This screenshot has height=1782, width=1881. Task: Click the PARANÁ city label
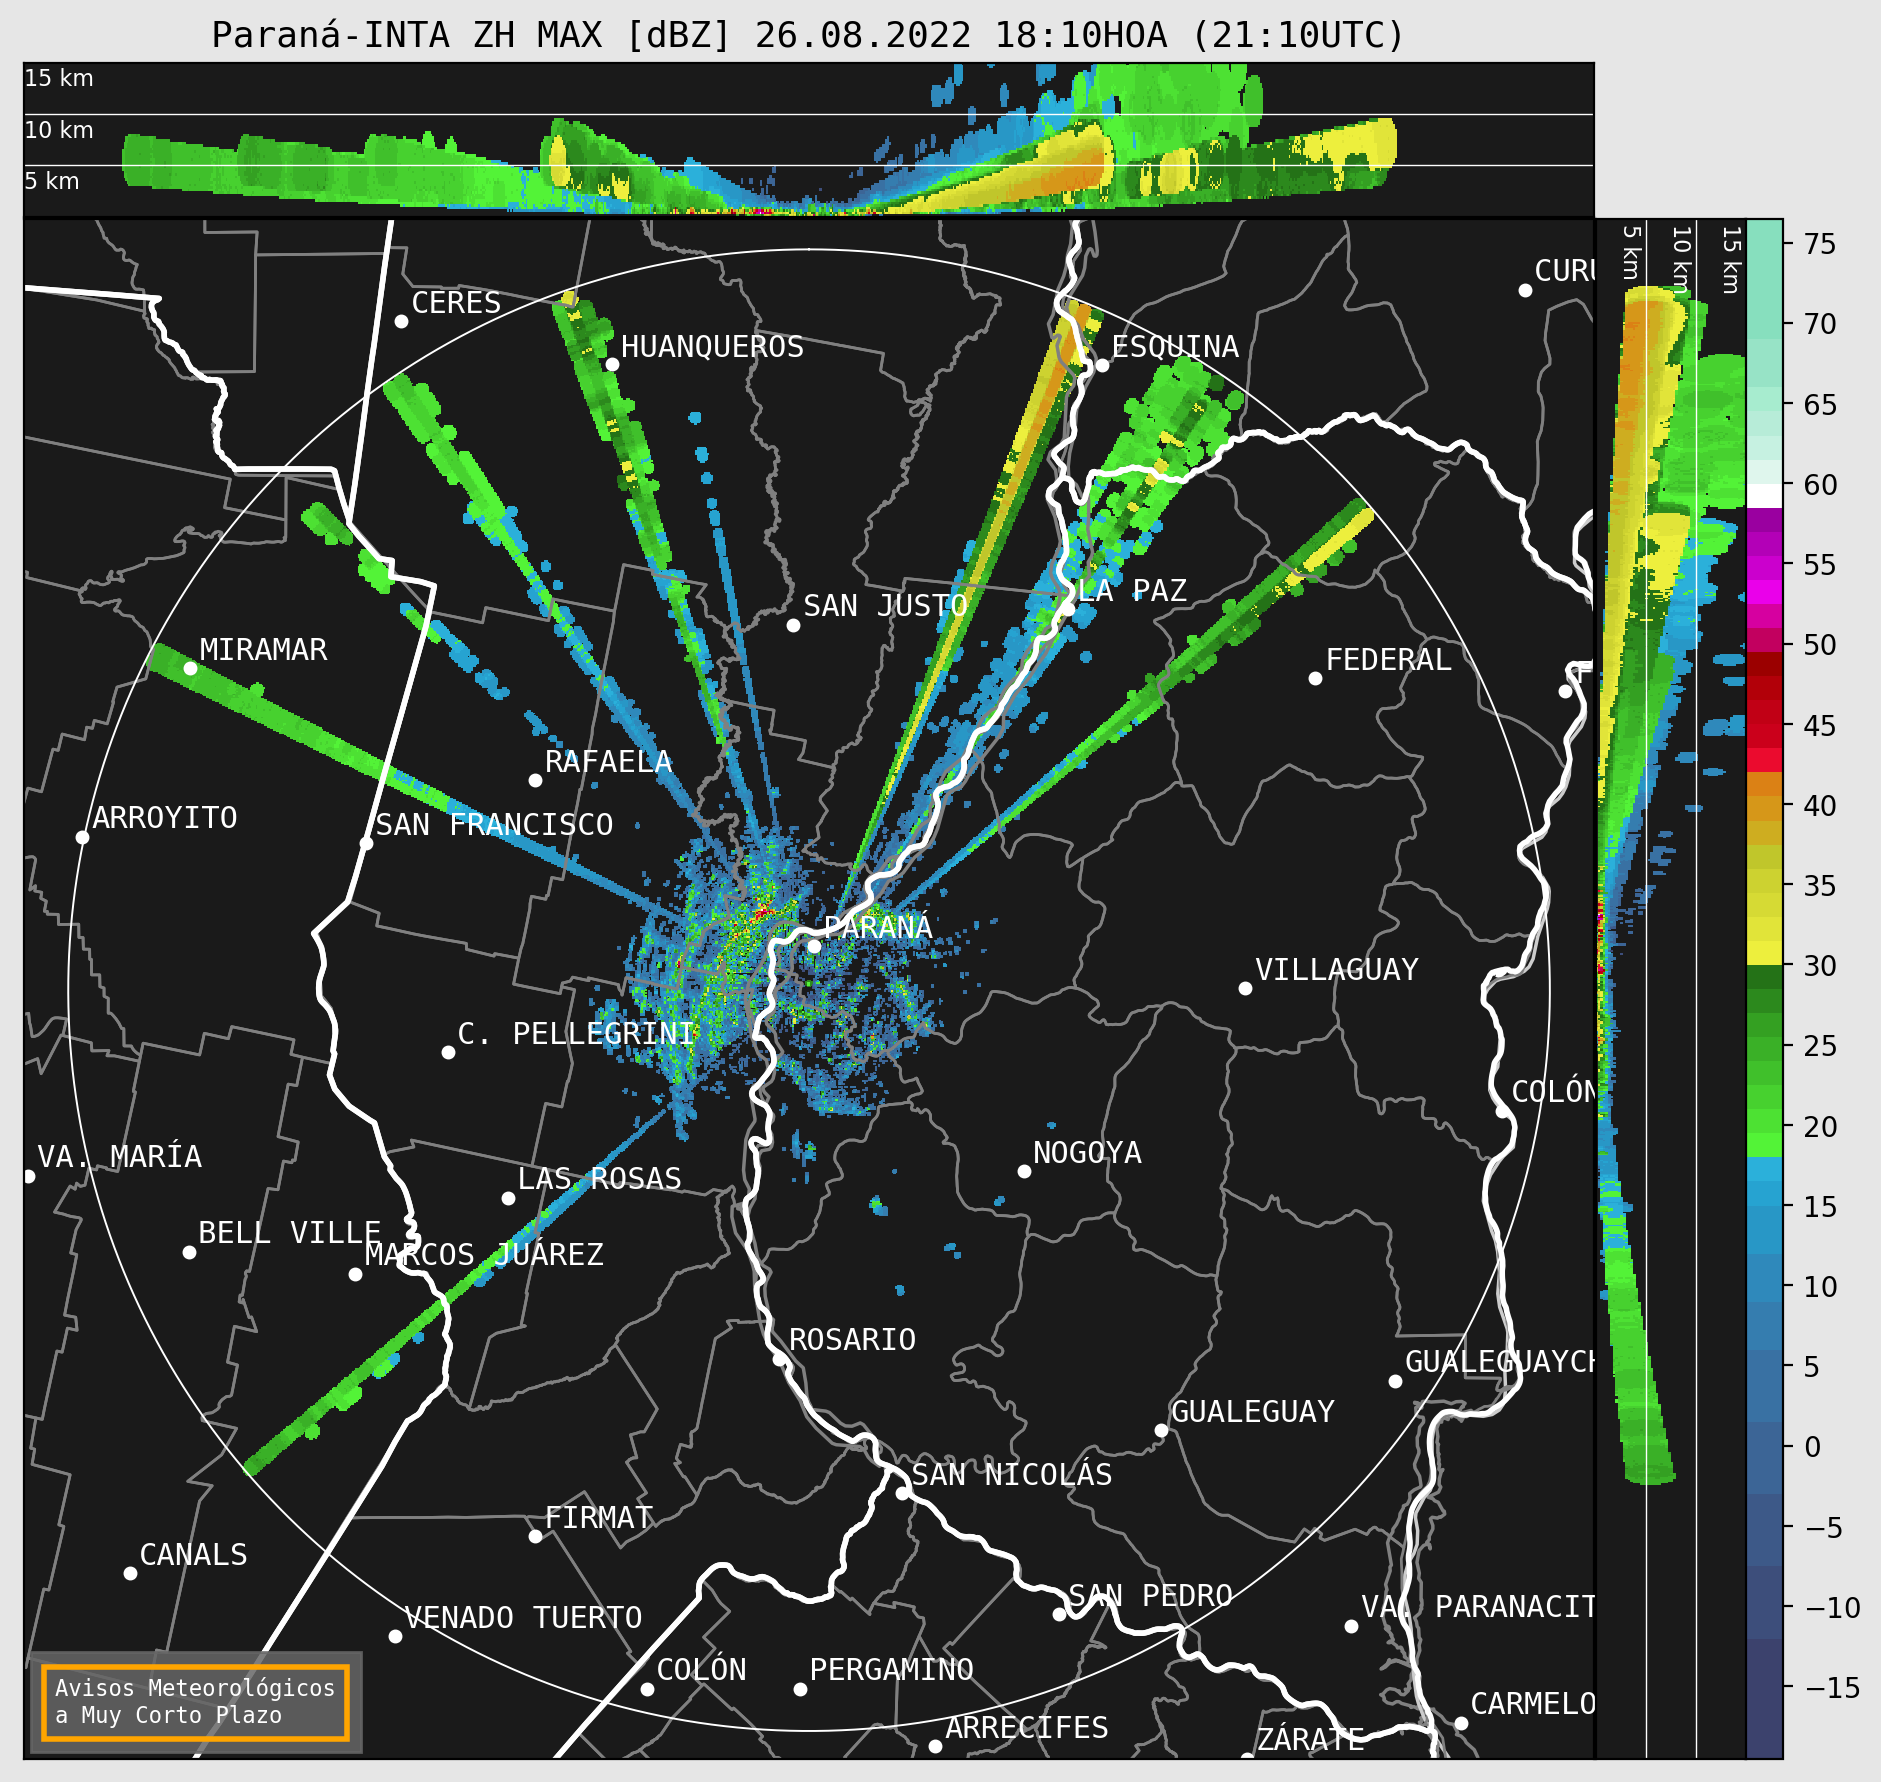coord(878,927)
